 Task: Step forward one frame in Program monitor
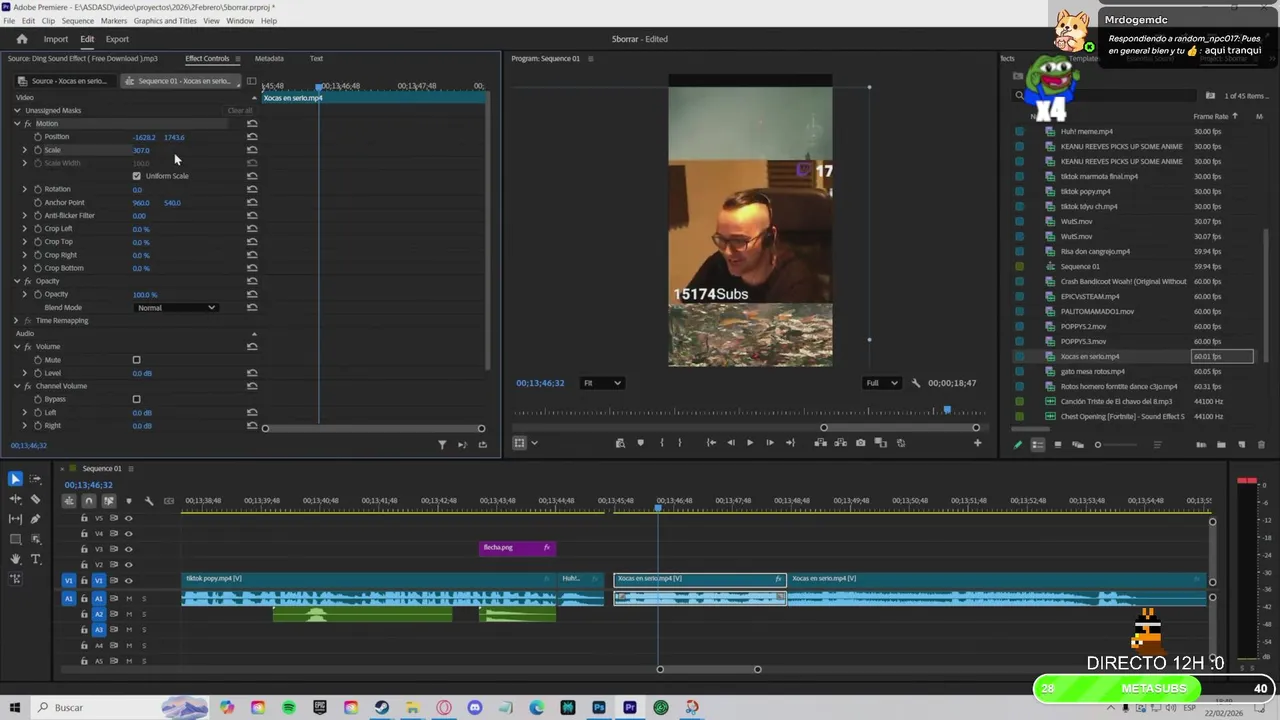coord(770,443)
